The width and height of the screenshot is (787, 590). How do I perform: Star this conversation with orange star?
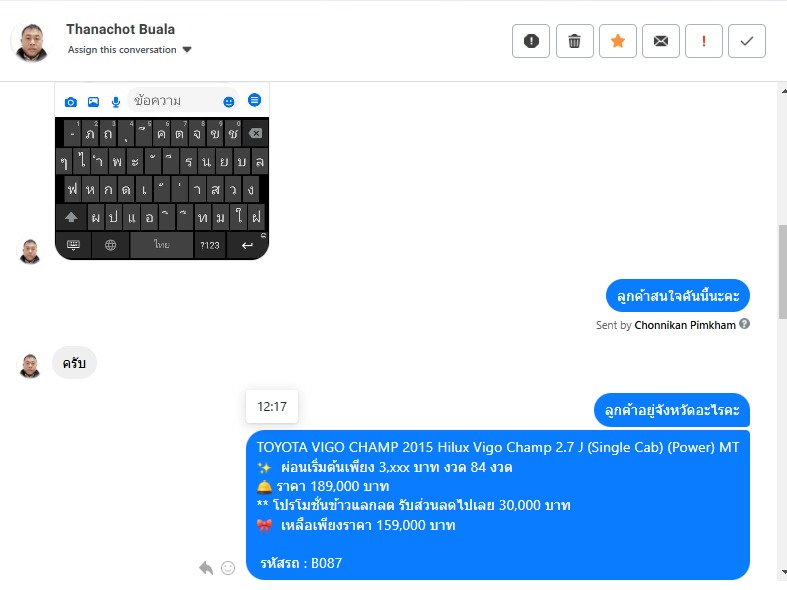[618, 41]
